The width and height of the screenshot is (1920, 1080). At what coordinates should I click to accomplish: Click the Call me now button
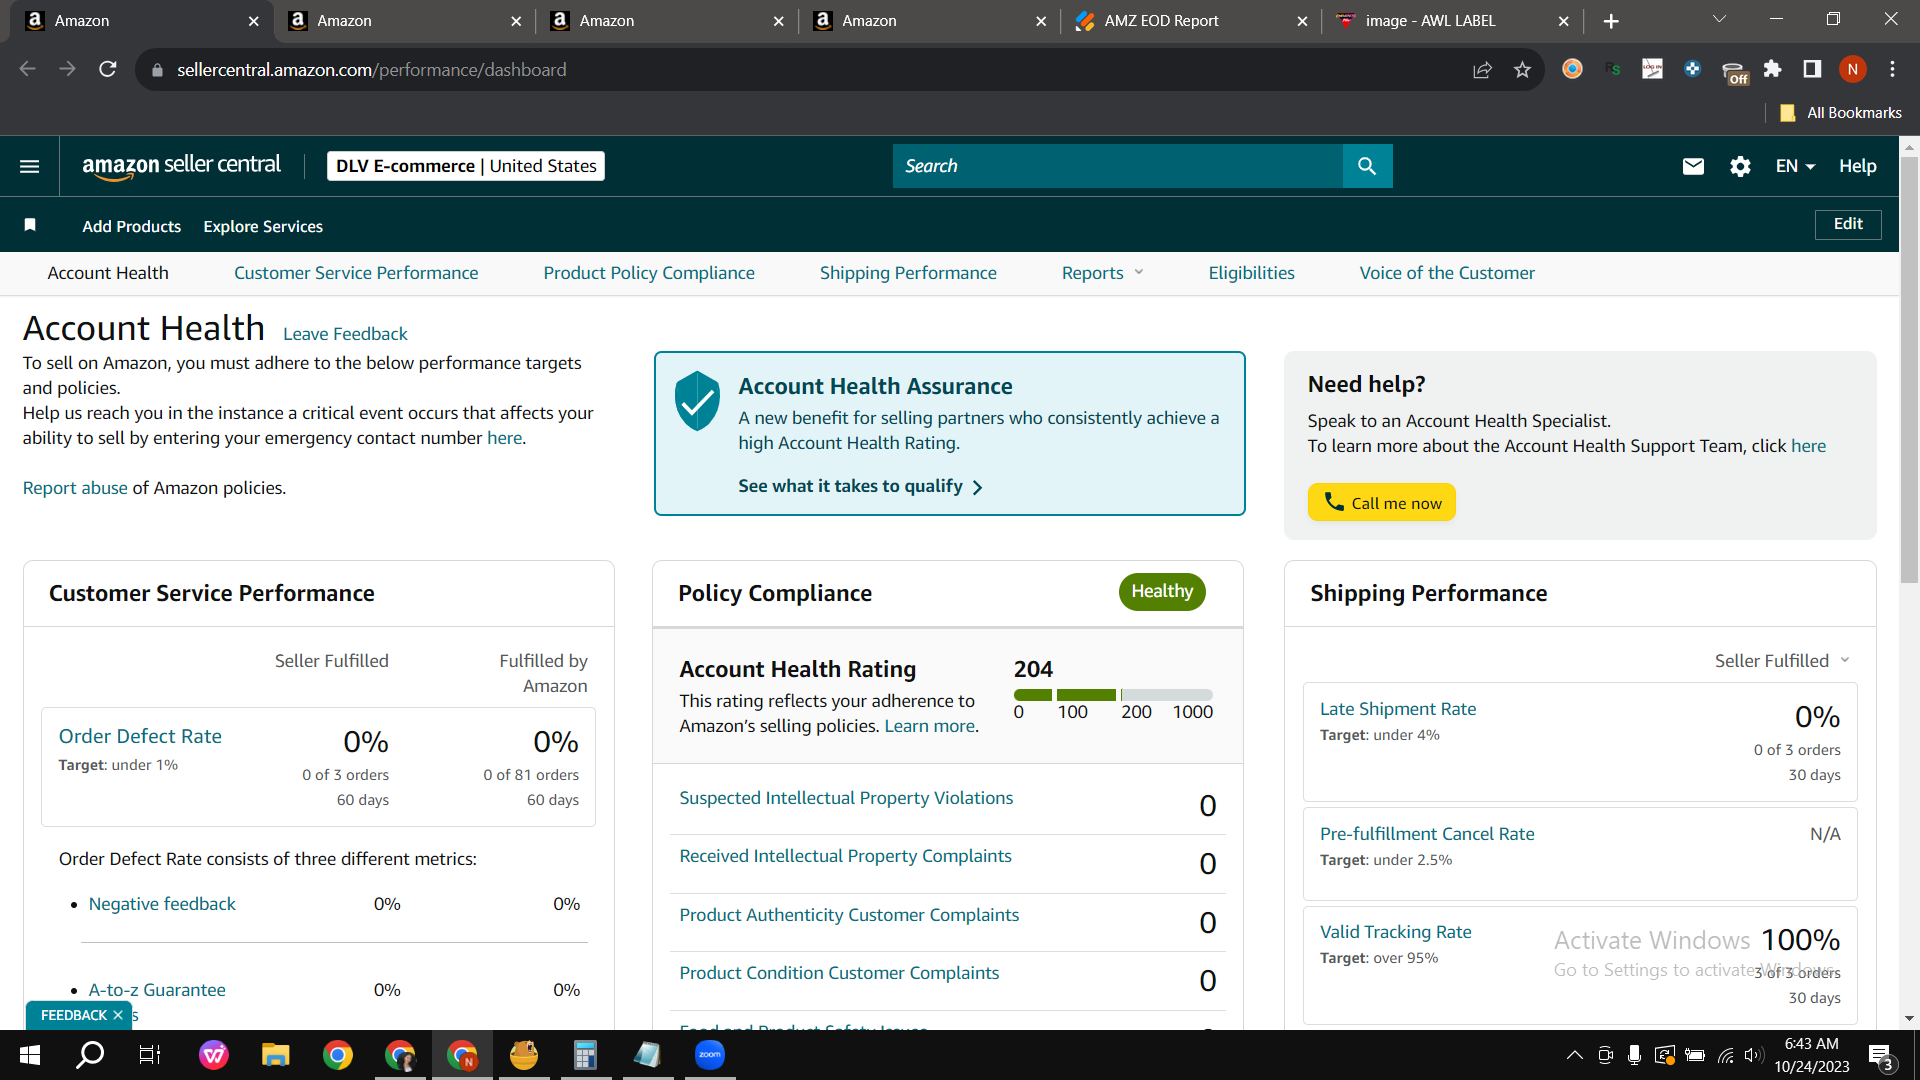click(x=1382, y=502)
